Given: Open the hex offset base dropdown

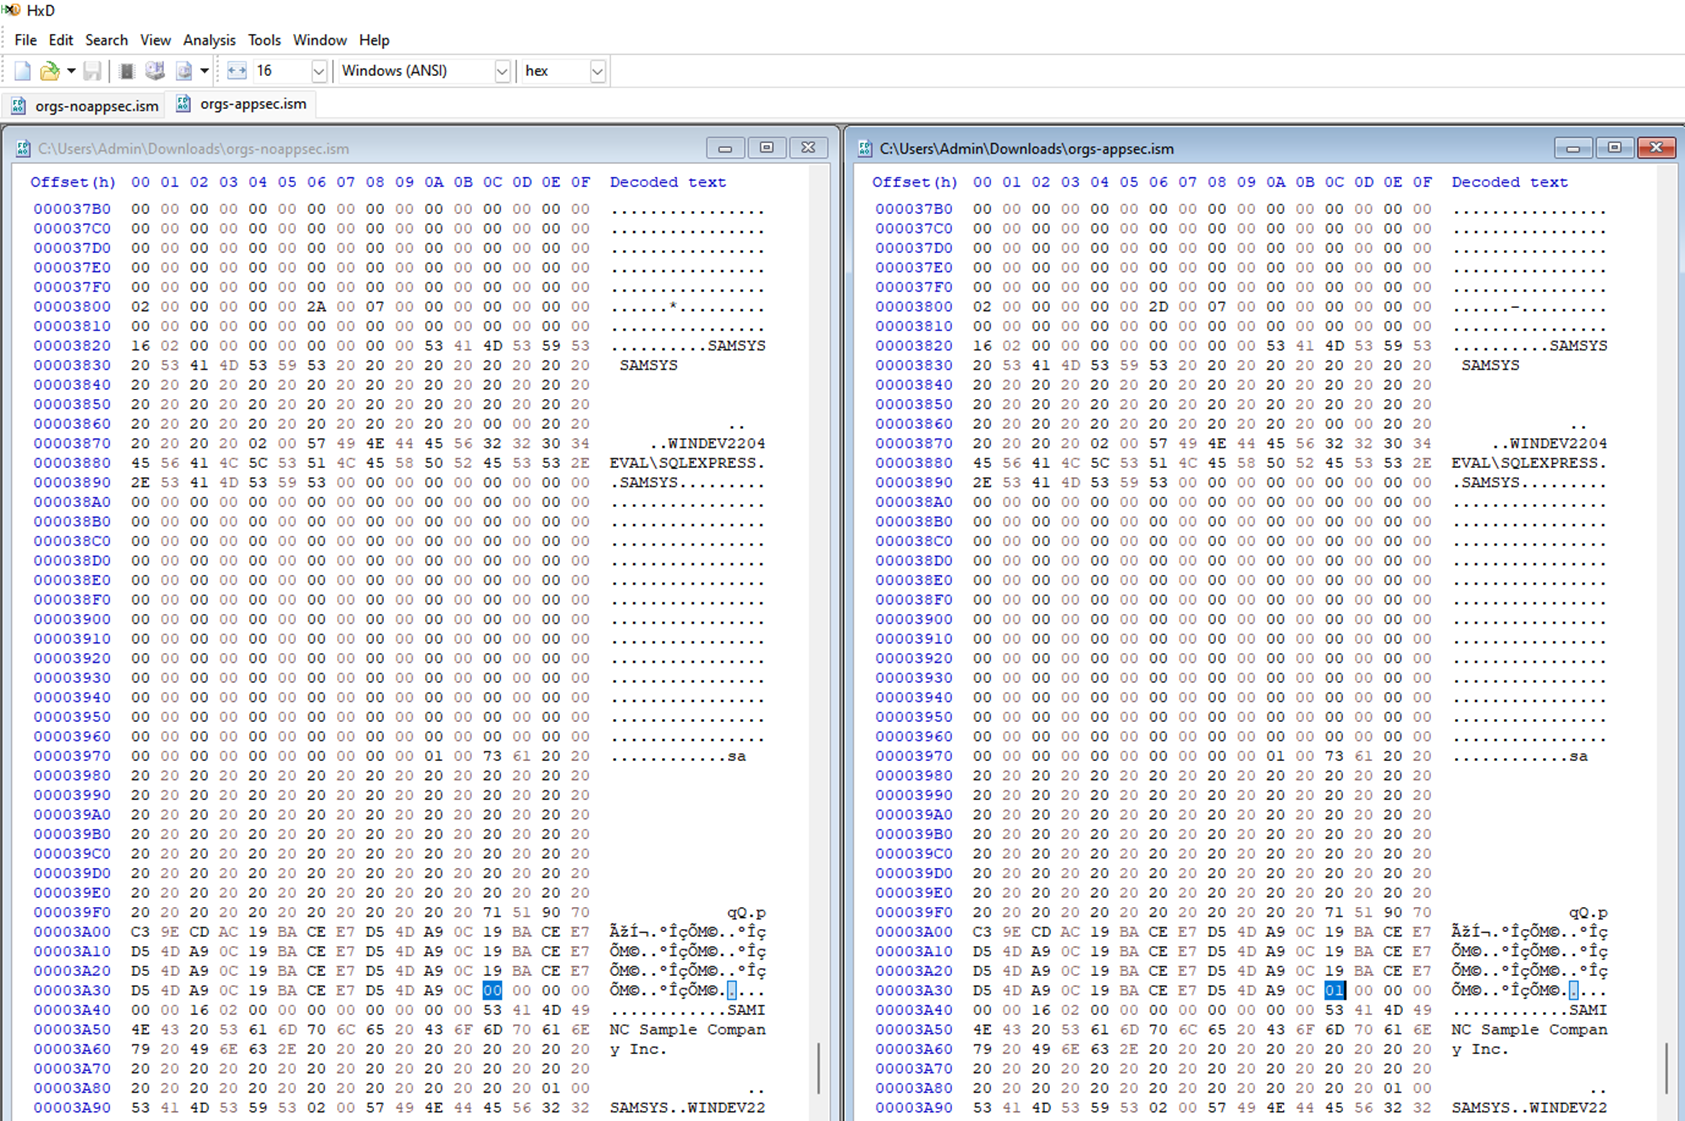Looking at the screenshot, I should click(x=597, y=71).
